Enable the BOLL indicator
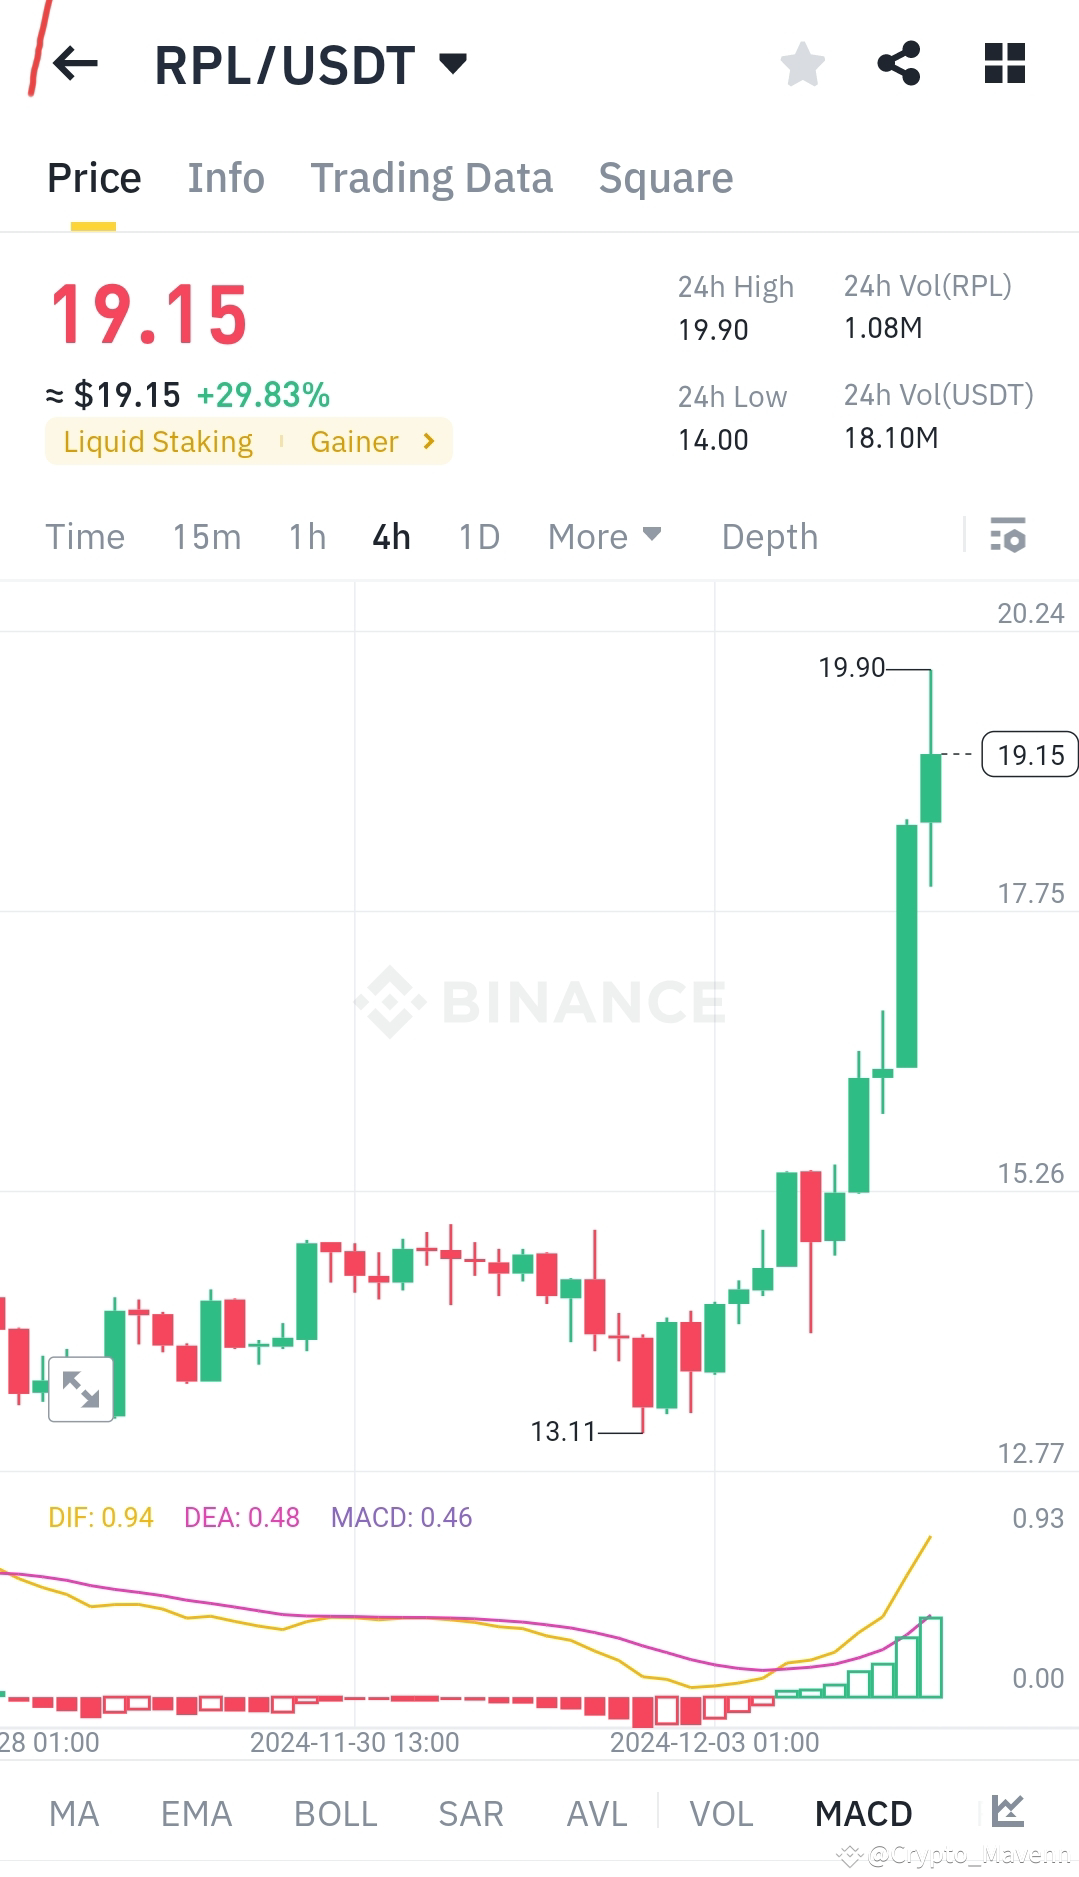 coord(335,1813)
